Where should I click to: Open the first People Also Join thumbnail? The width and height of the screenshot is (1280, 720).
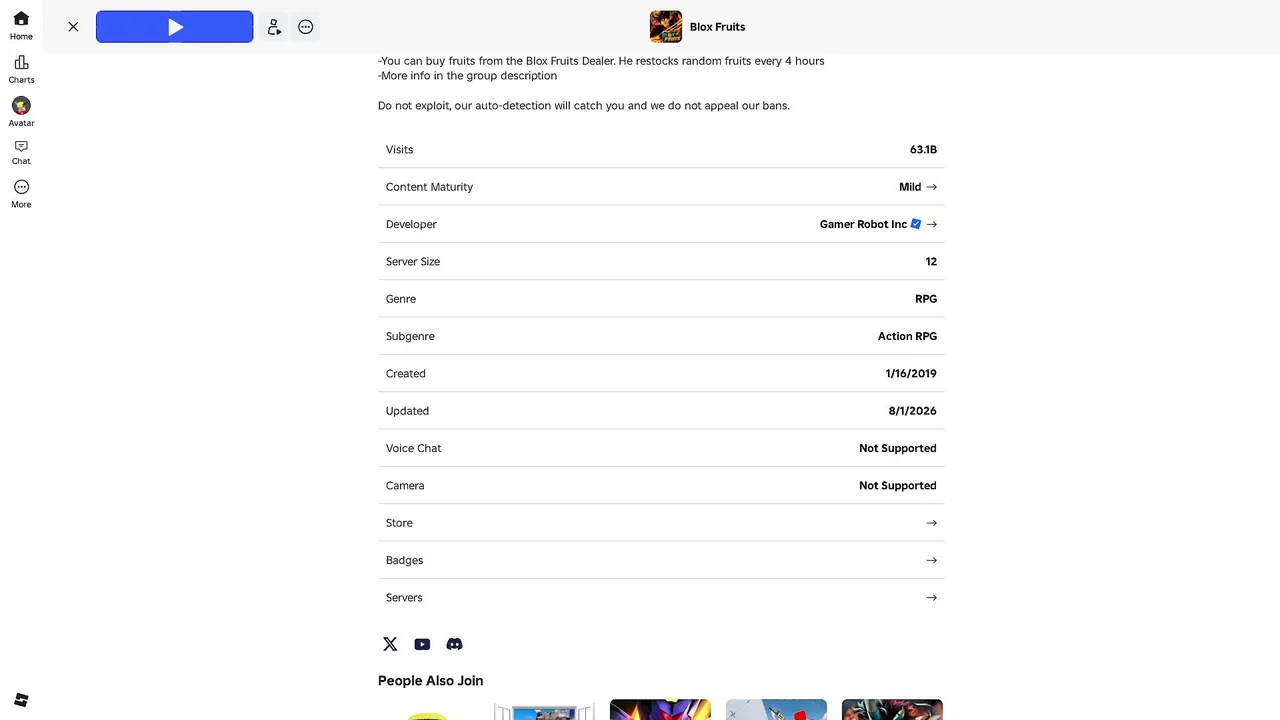coord(428,709)
